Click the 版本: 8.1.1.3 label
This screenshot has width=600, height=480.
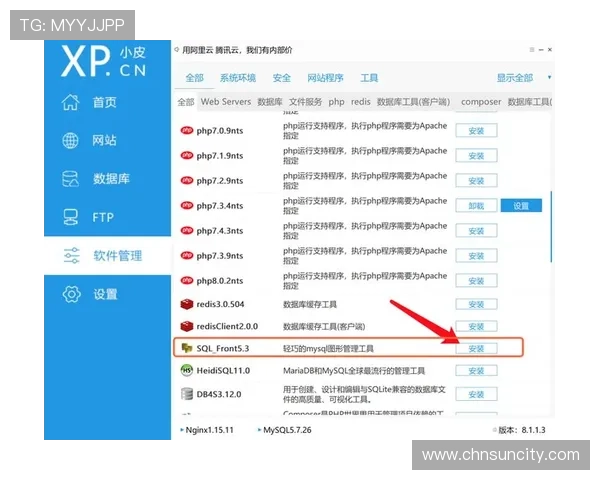(522, 430)
